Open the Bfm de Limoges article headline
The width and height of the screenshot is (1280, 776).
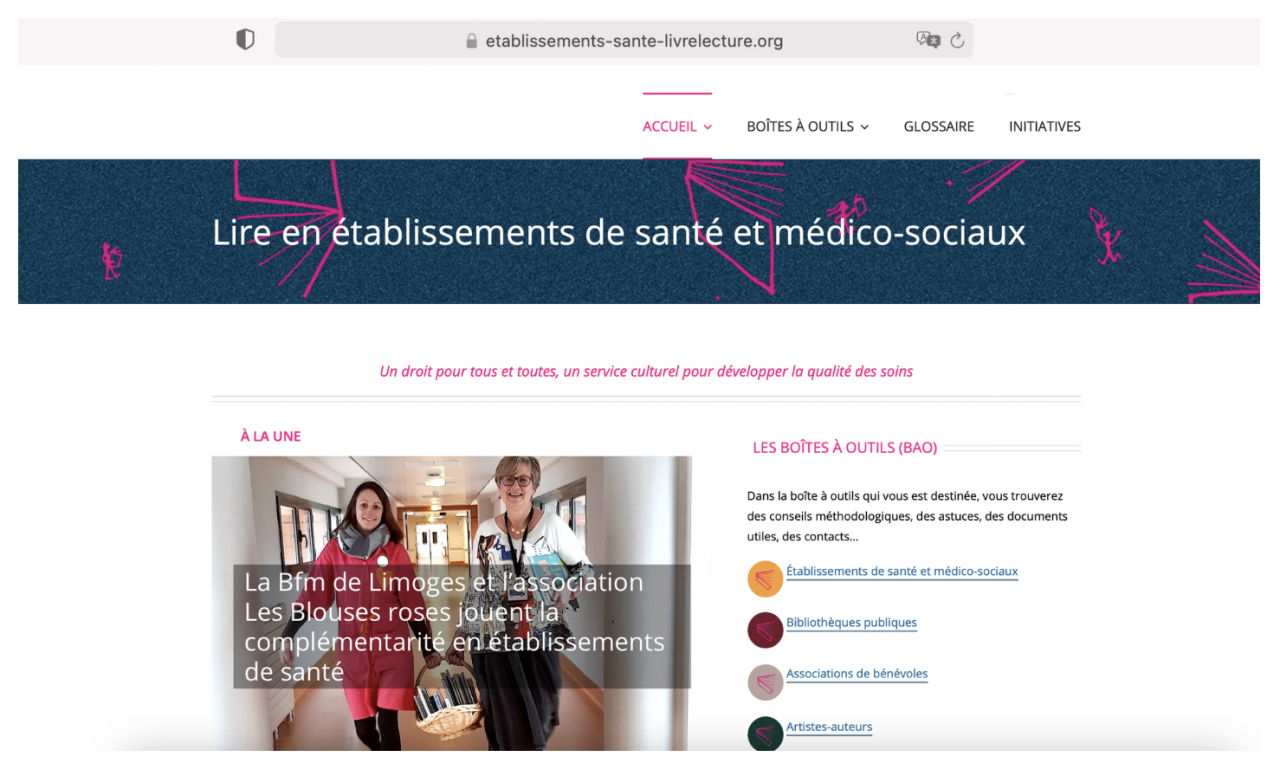pos(455,627)
